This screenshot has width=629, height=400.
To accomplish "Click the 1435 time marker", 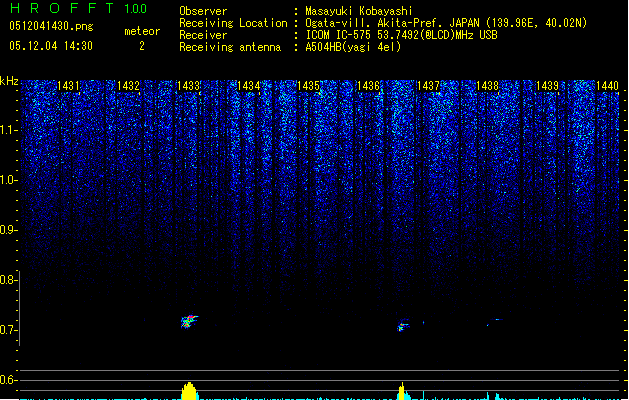I will 308,86.
